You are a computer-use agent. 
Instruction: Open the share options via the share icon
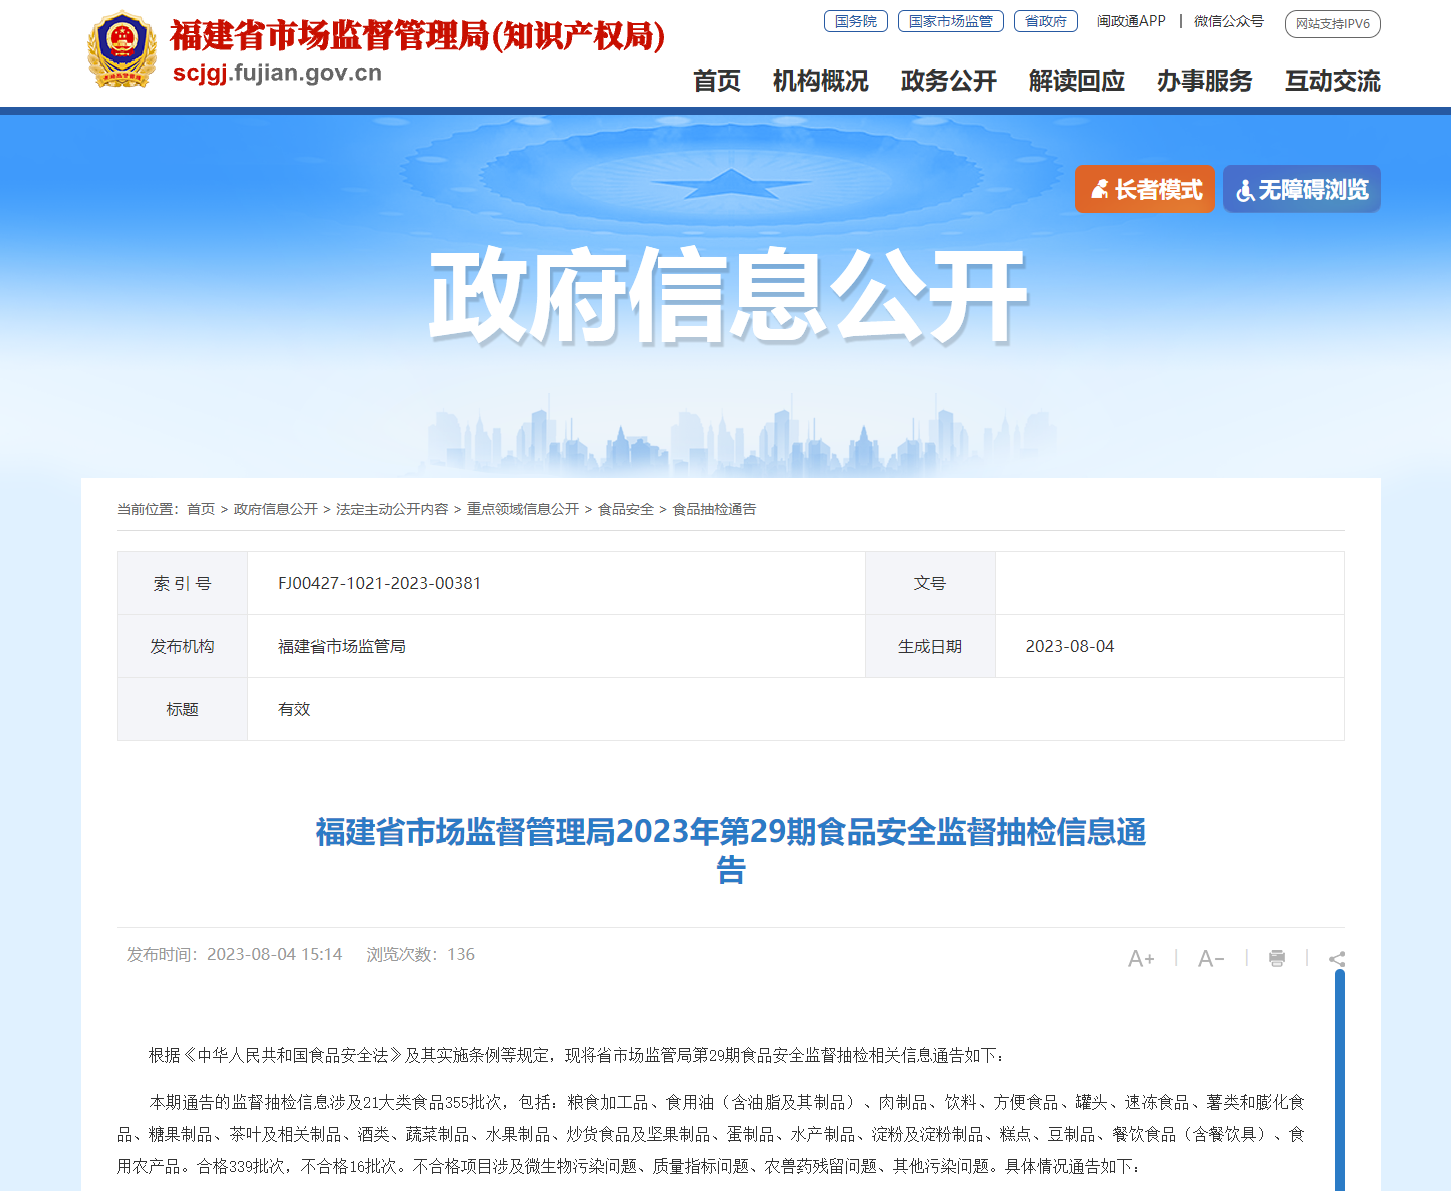coord(1337,958)
